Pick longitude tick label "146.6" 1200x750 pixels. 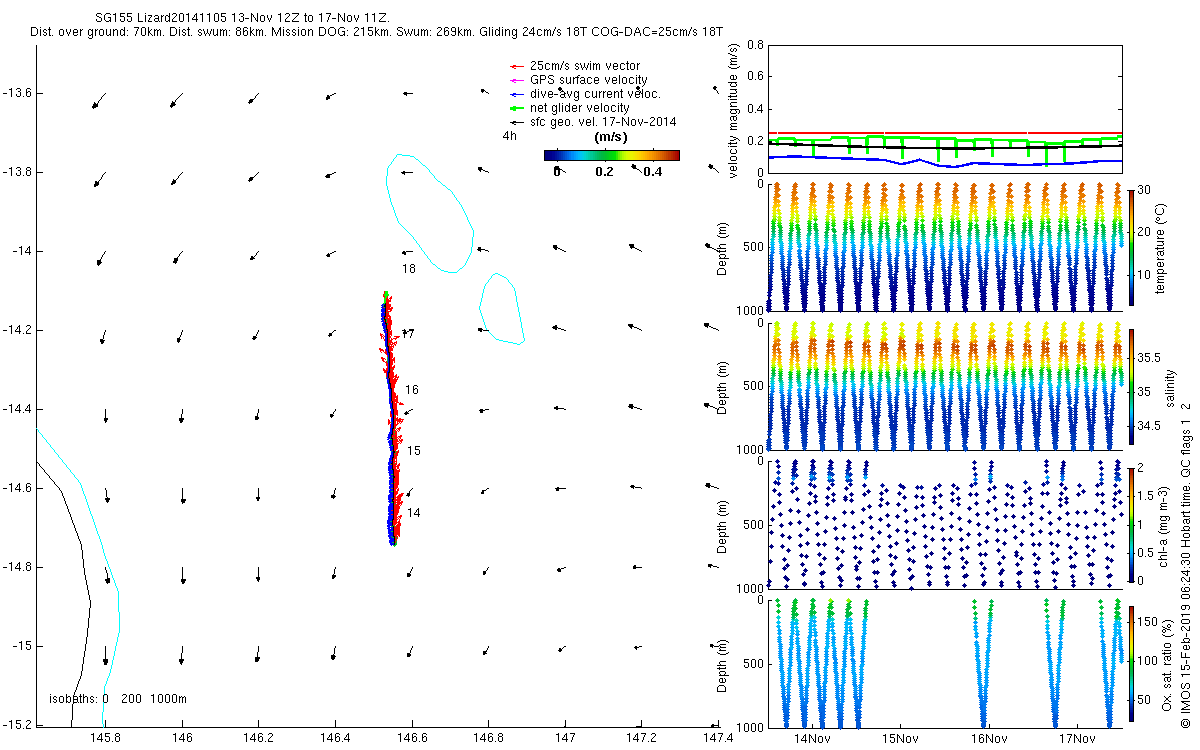tap(411, 737)
